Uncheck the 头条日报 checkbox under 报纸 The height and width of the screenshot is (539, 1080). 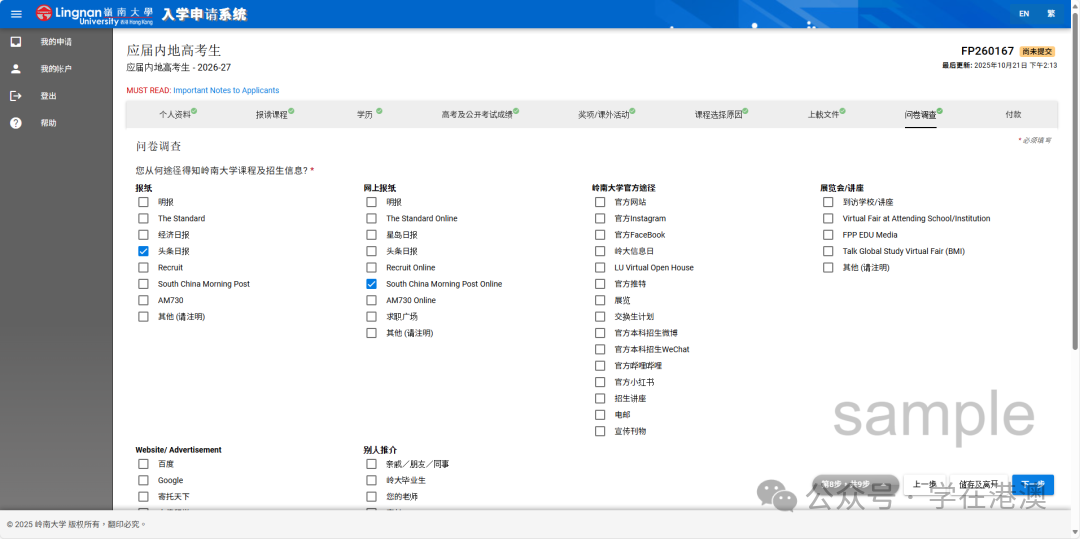click(x=143, y=251)
